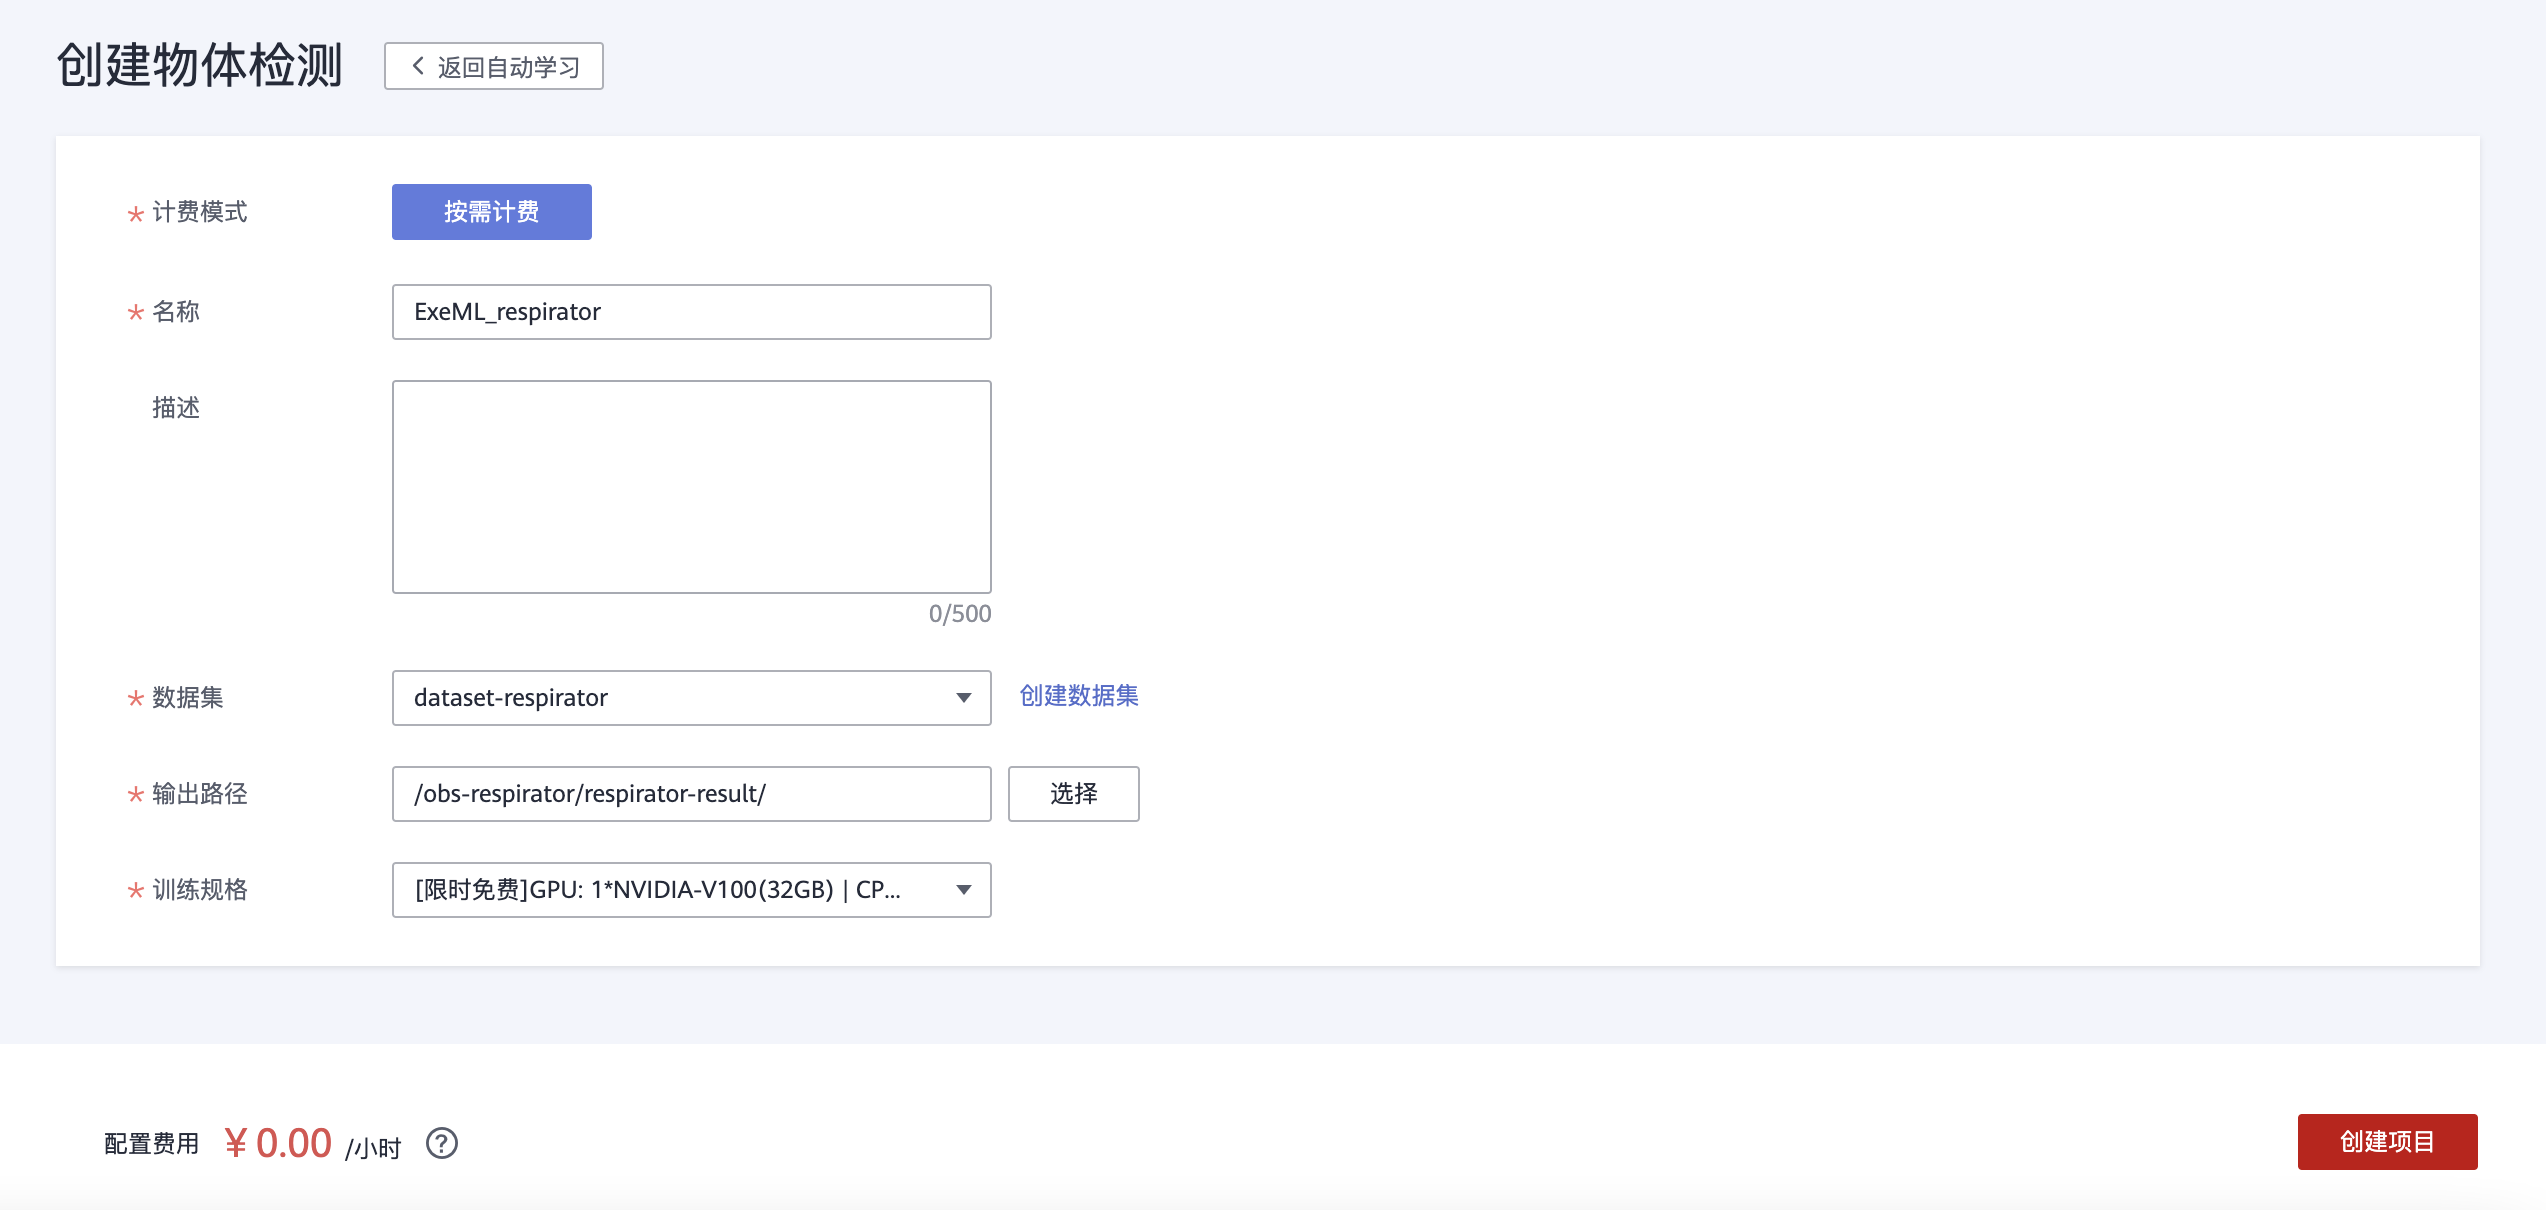This screenshot has height=1210, width=2546.
Task: Click back chevron in 返回自动学习 button
Action: [x=418, y=66]
